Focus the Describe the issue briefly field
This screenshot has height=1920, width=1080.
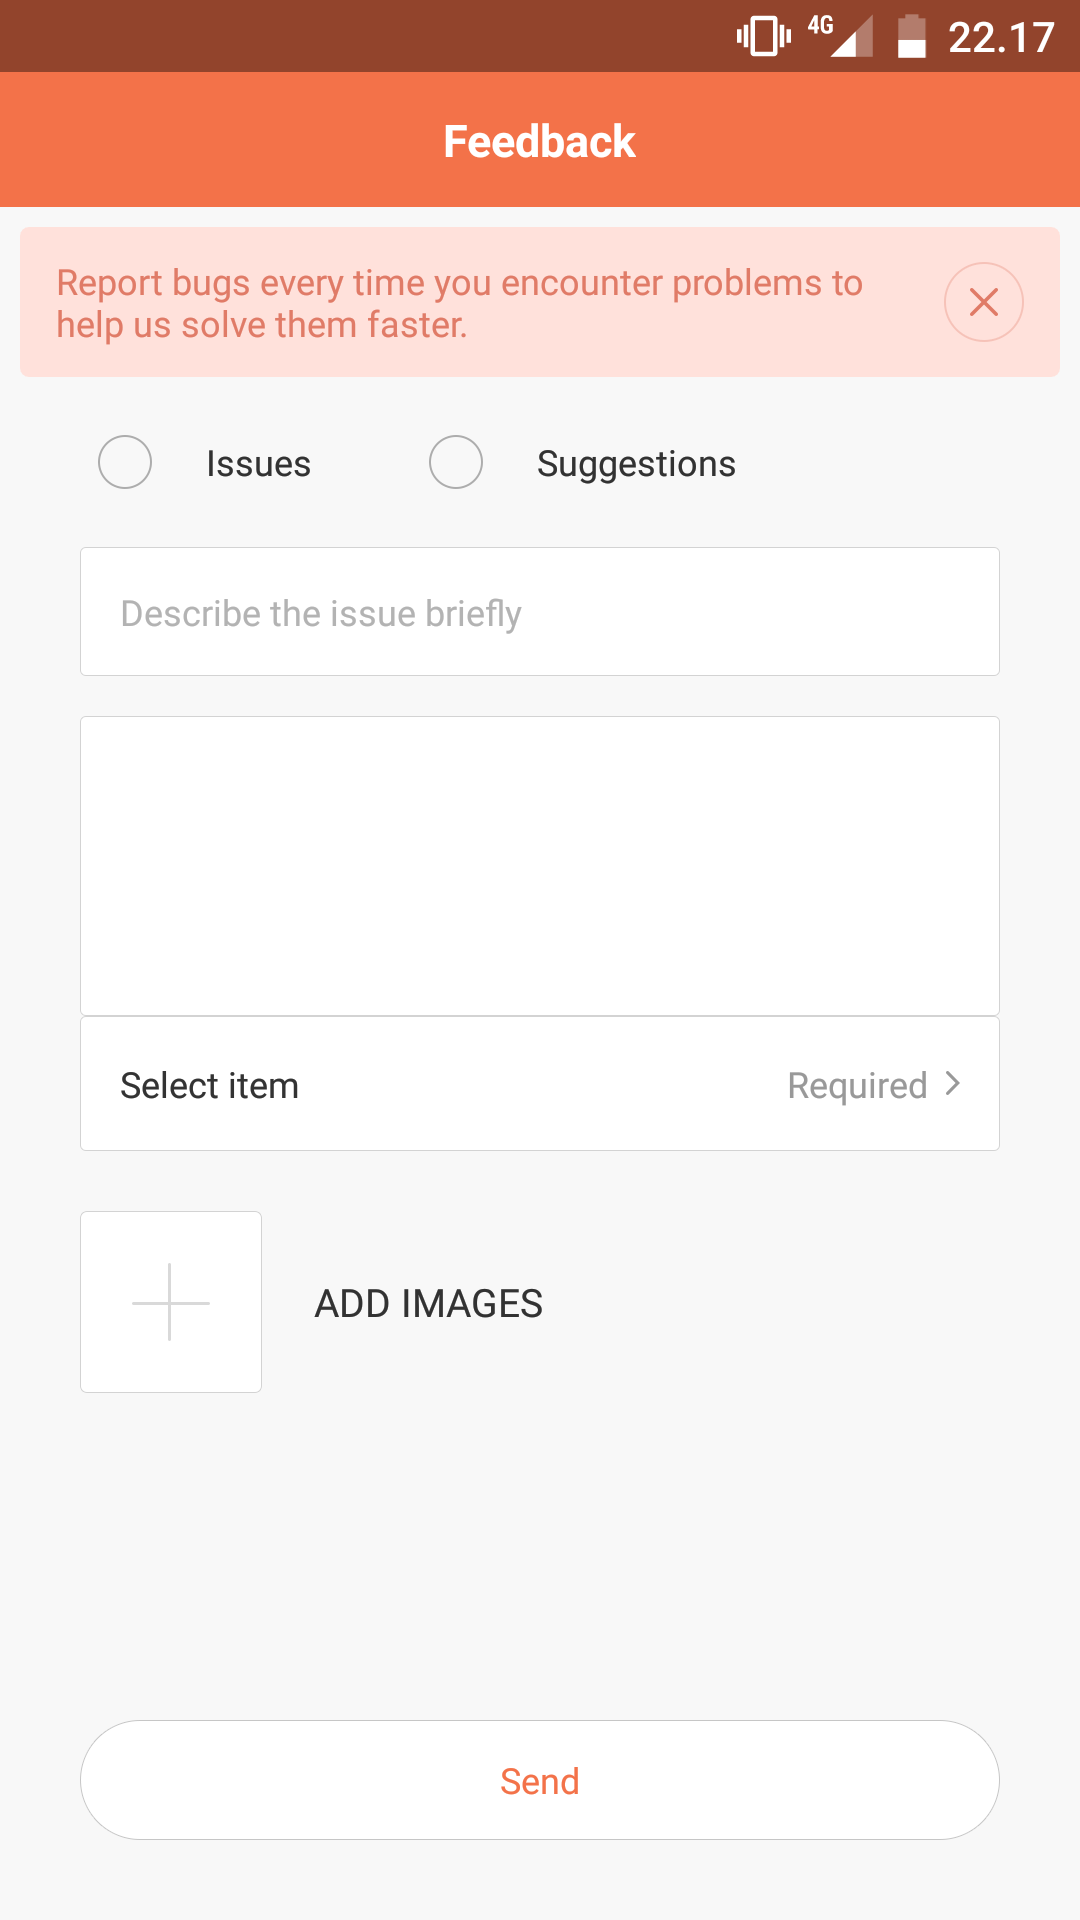tap(540, 611)
